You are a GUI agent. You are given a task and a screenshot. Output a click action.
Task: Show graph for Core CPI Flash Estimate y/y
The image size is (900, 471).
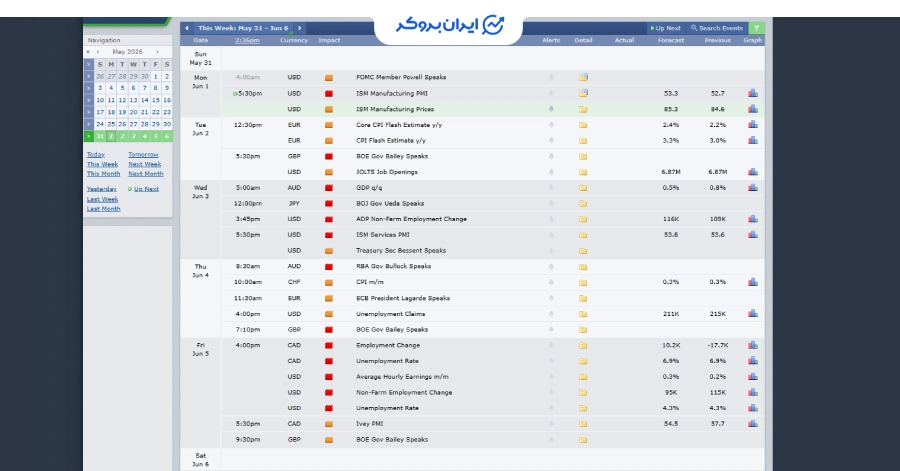point(752,124)
